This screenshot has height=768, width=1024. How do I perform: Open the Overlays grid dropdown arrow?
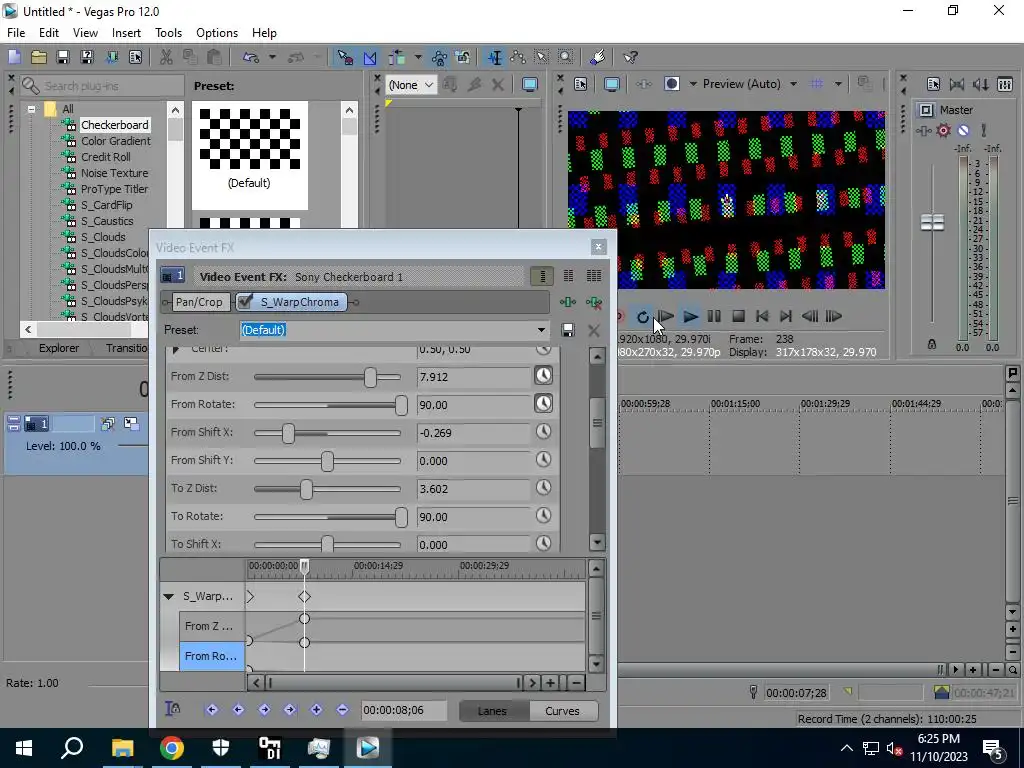click(x=838, y=84)
